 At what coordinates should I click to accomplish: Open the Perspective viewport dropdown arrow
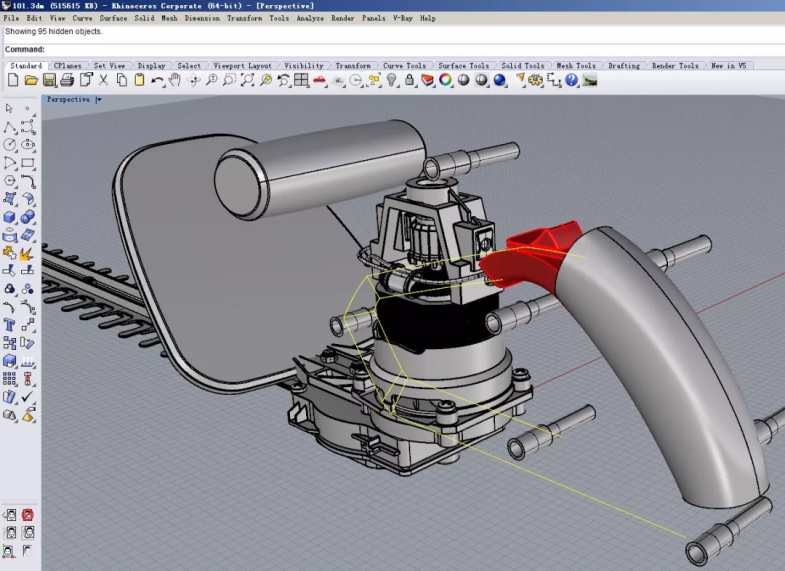pyautogui.click(x=98, y=100)
